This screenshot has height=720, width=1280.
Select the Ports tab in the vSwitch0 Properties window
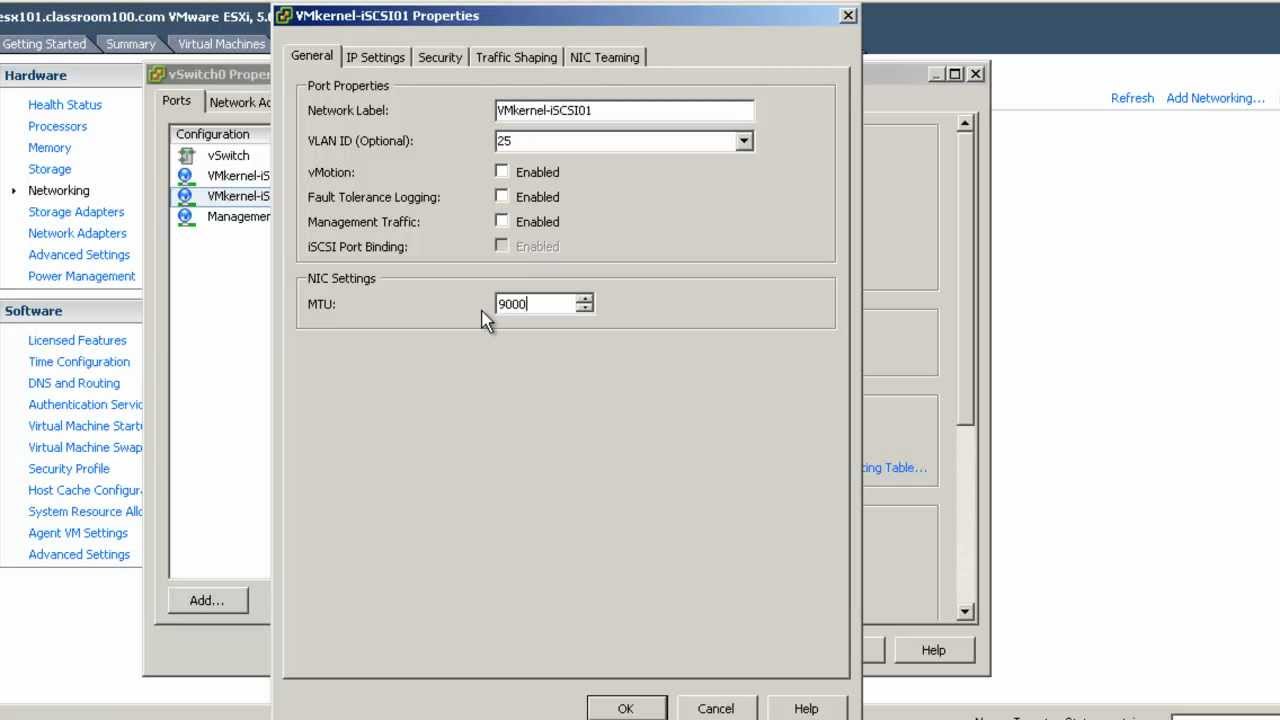[x=177, y=100]
